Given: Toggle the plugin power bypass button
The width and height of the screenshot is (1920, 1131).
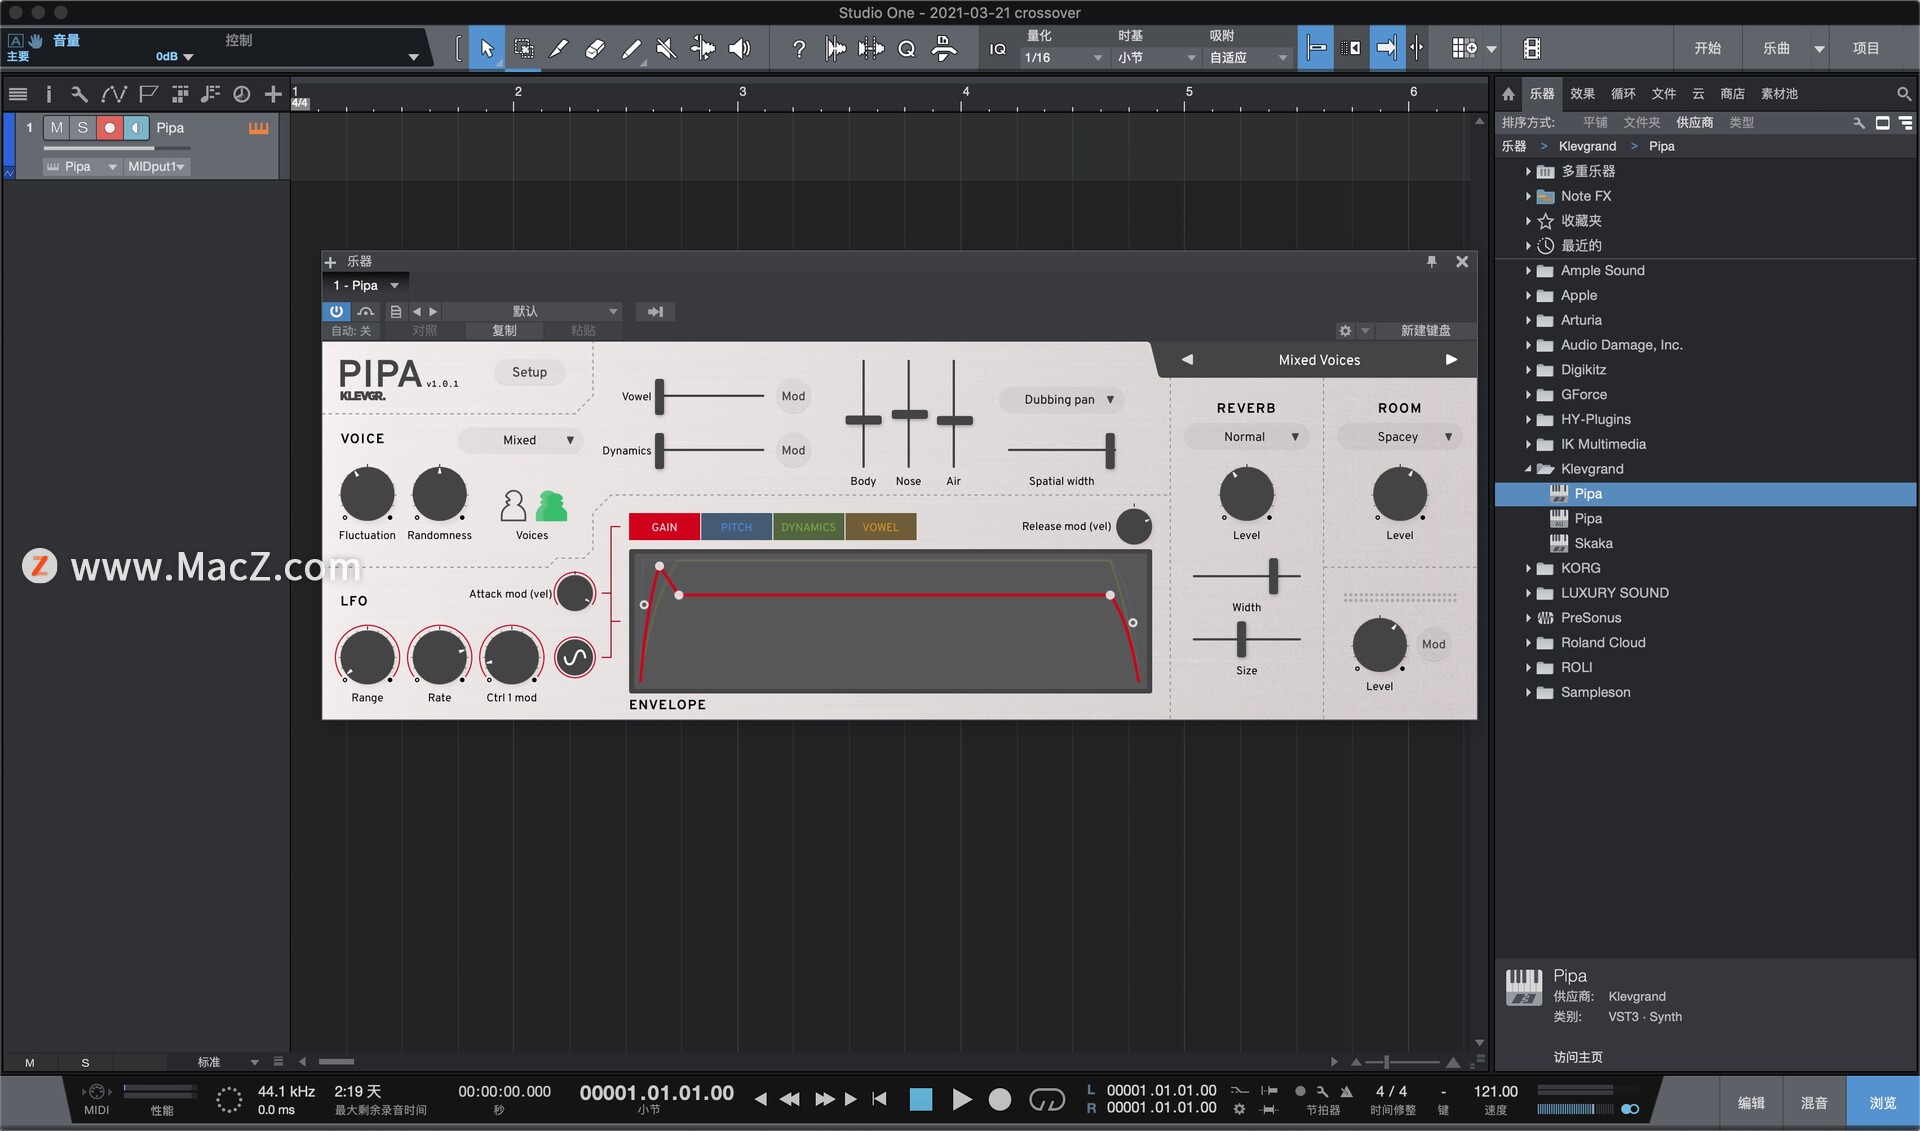Looking at the screenshot, I should tap(336, 312).
